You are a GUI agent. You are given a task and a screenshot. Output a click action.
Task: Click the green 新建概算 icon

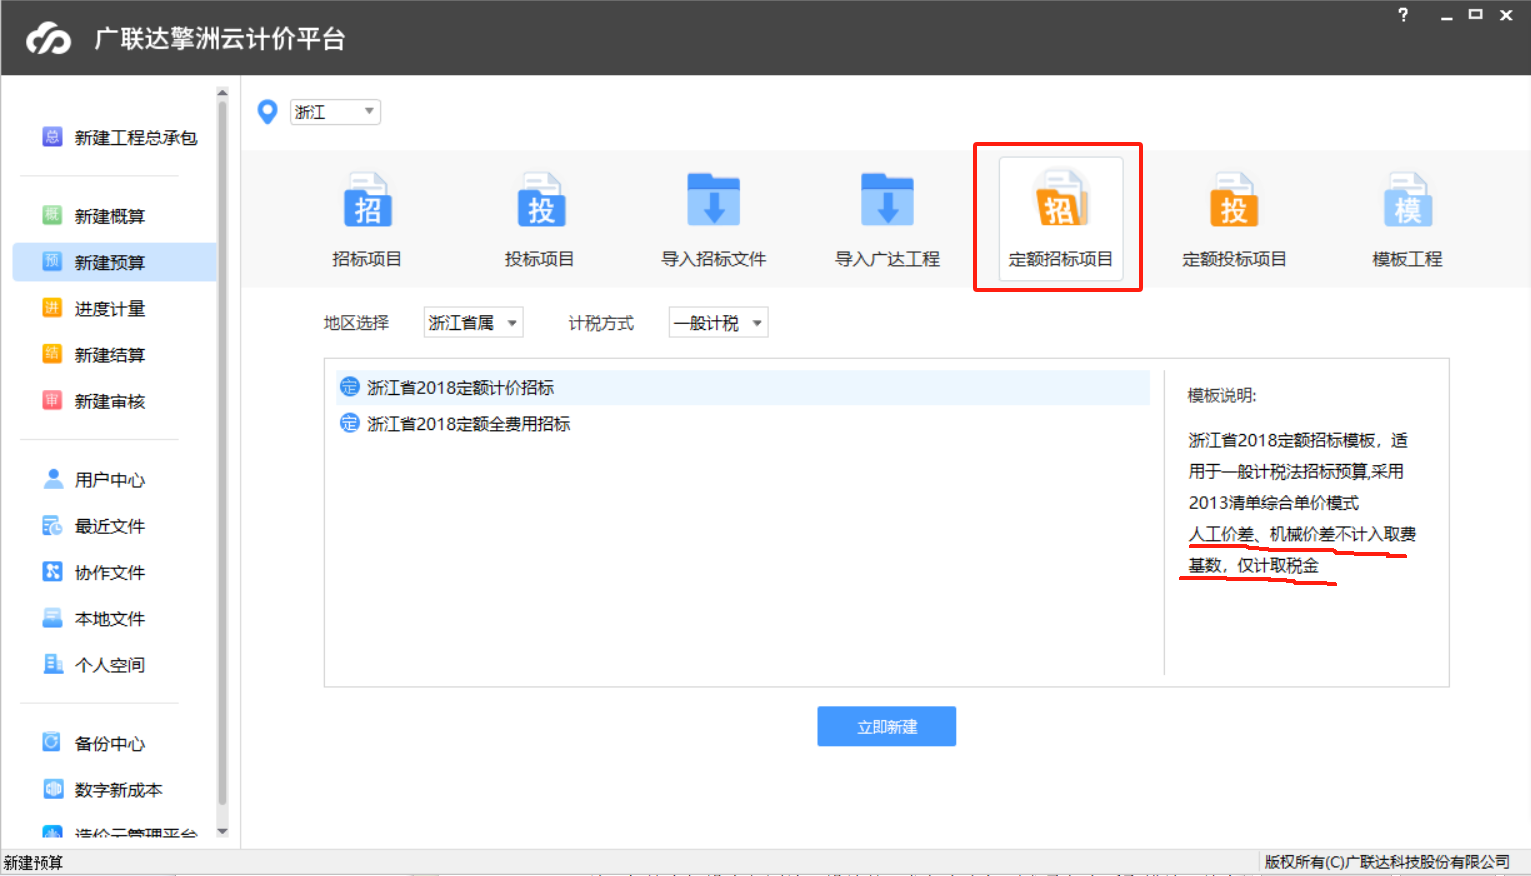(x=52, y=215)
